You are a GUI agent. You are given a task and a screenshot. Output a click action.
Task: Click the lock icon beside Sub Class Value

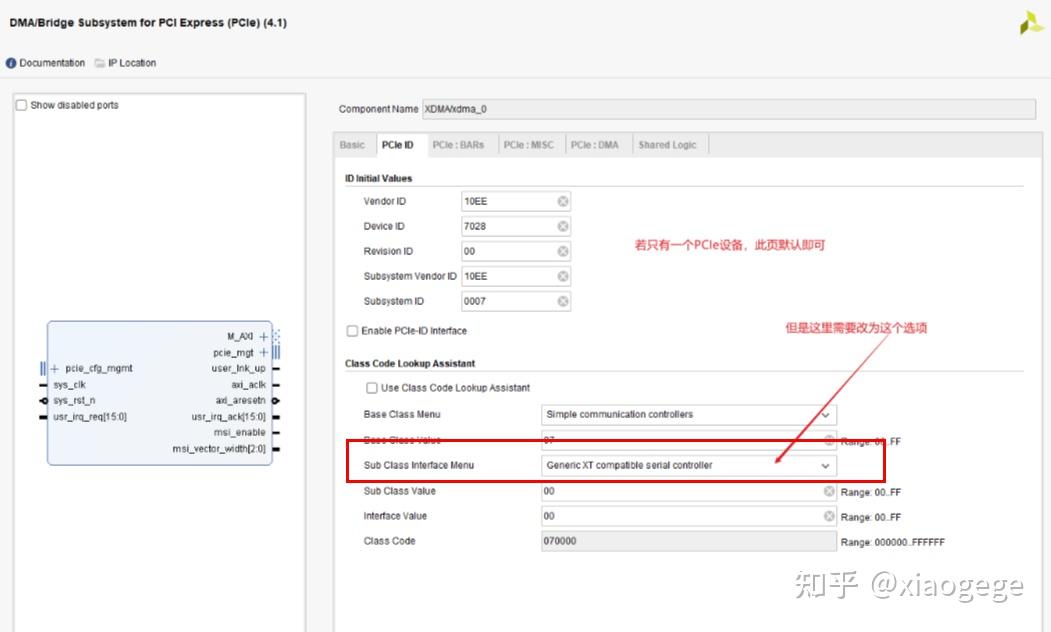click(828, 491)
